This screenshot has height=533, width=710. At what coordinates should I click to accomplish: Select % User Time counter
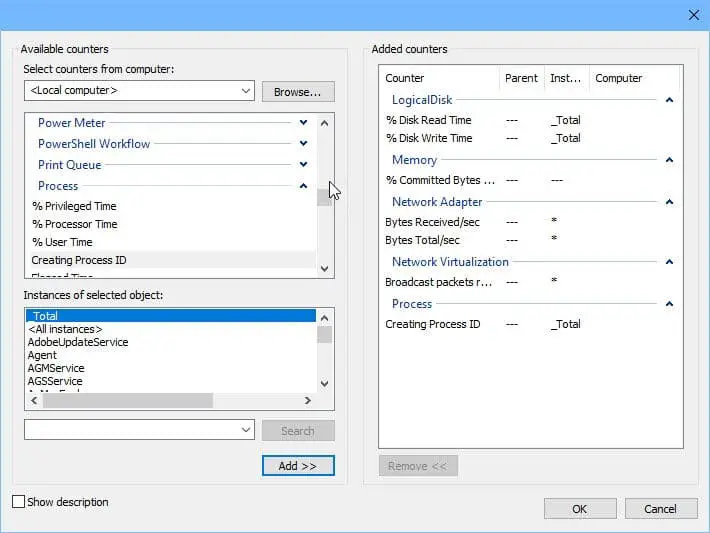click(173, 242)
